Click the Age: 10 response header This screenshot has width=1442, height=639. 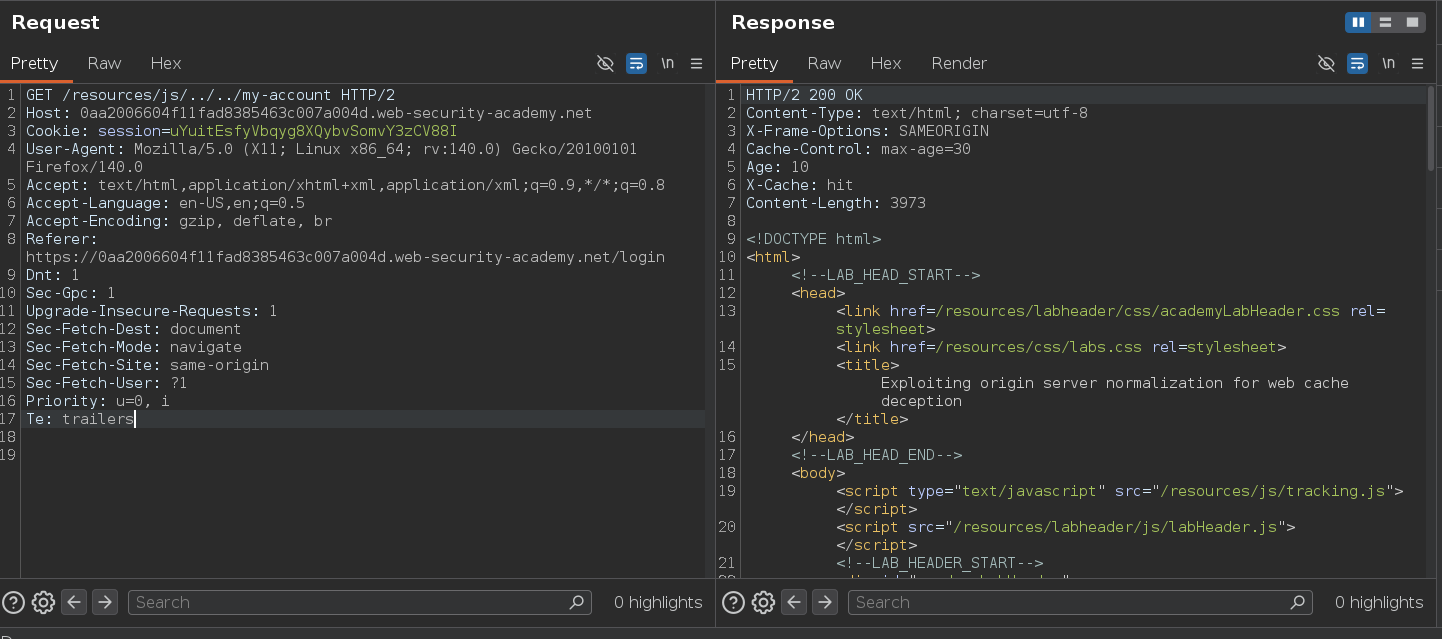[777, 167]
